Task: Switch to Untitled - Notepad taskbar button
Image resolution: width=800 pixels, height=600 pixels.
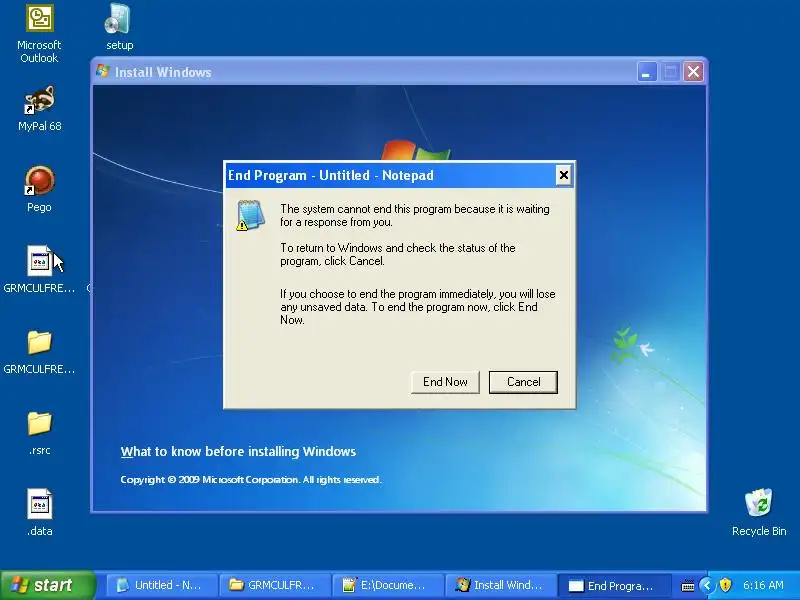Action: pyautogui.click(x=161, y=585)
